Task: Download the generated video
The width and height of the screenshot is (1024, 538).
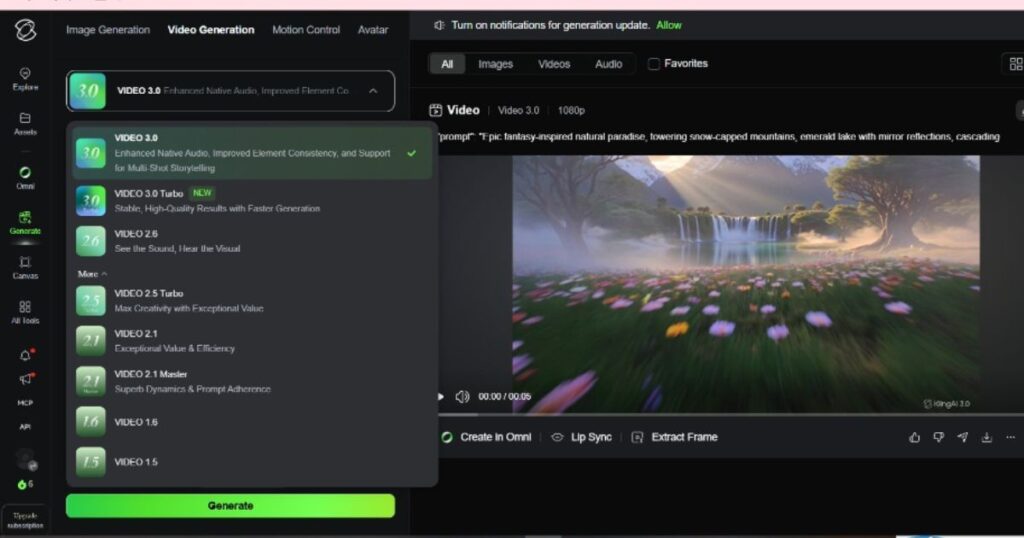Action: pos(987,437)
